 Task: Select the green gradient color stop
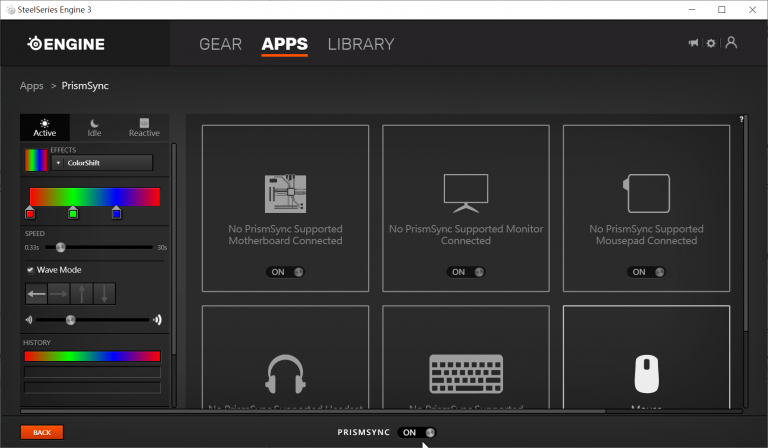73,212
